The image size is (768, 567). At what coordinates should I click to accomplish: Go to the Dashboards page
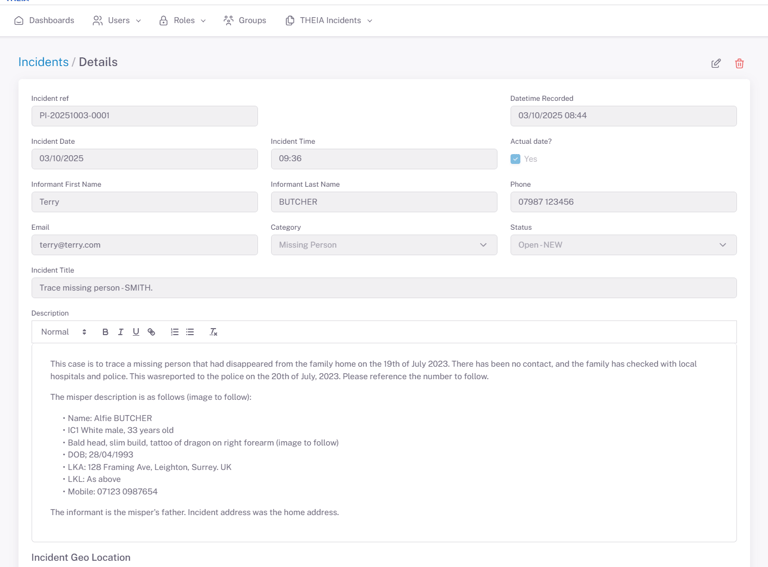coord(44,20)
